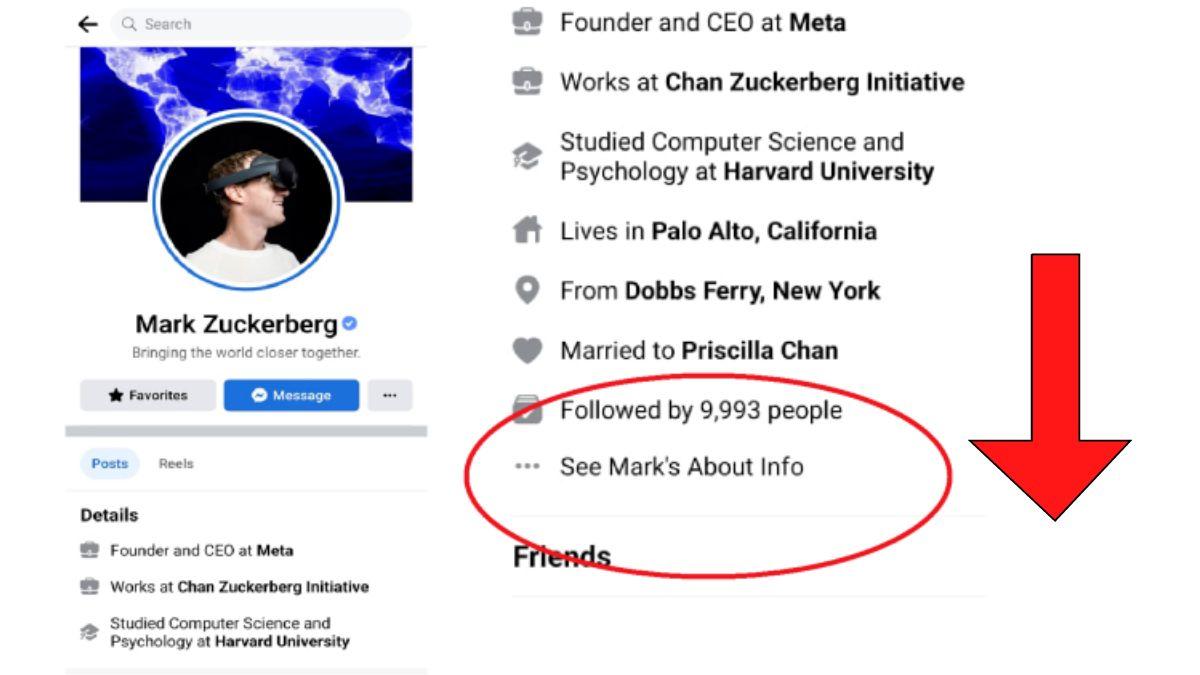Tap the back arrow icon
This screenshot has height=675, width=1200.
coord(89,24)
